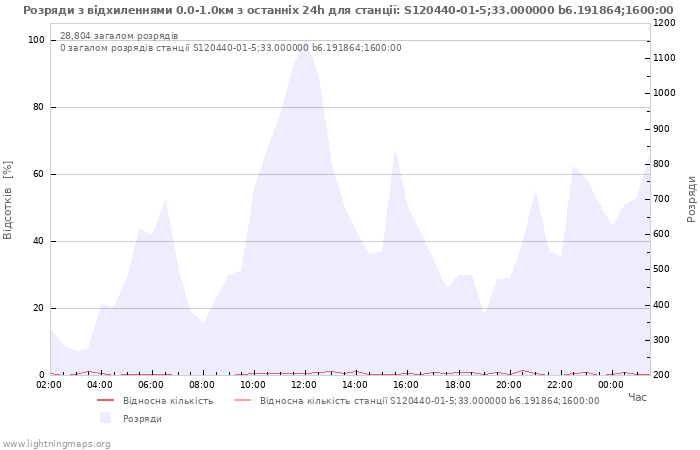Click the chart title at the top
This screenshot has height=450, width=700.
click(348, 10)
